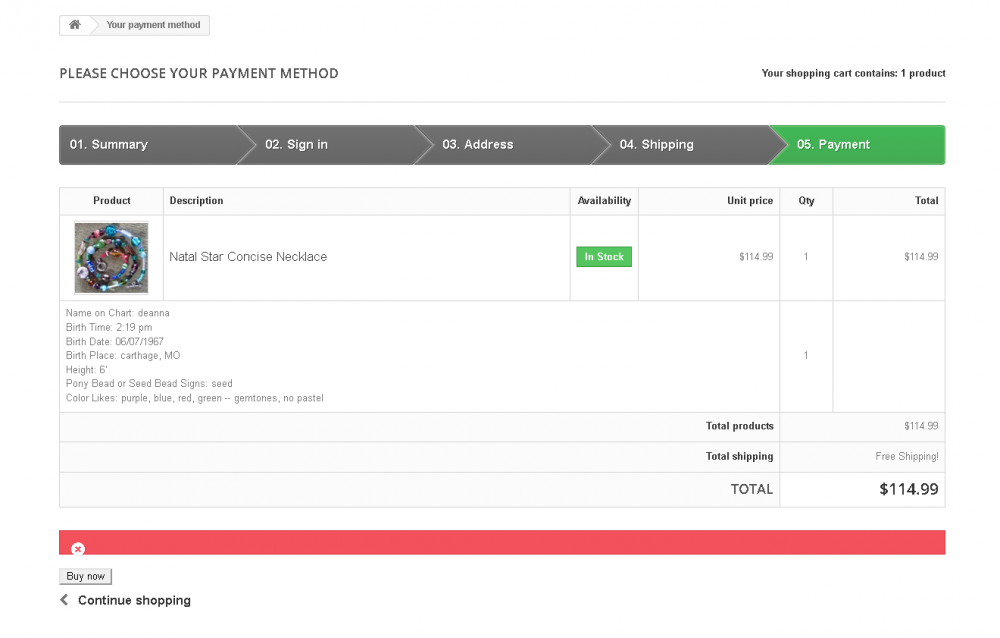Select the 03. Address step
This screenshot has height=638, width=1000.
pyautogui.click(x=478, y=145)
